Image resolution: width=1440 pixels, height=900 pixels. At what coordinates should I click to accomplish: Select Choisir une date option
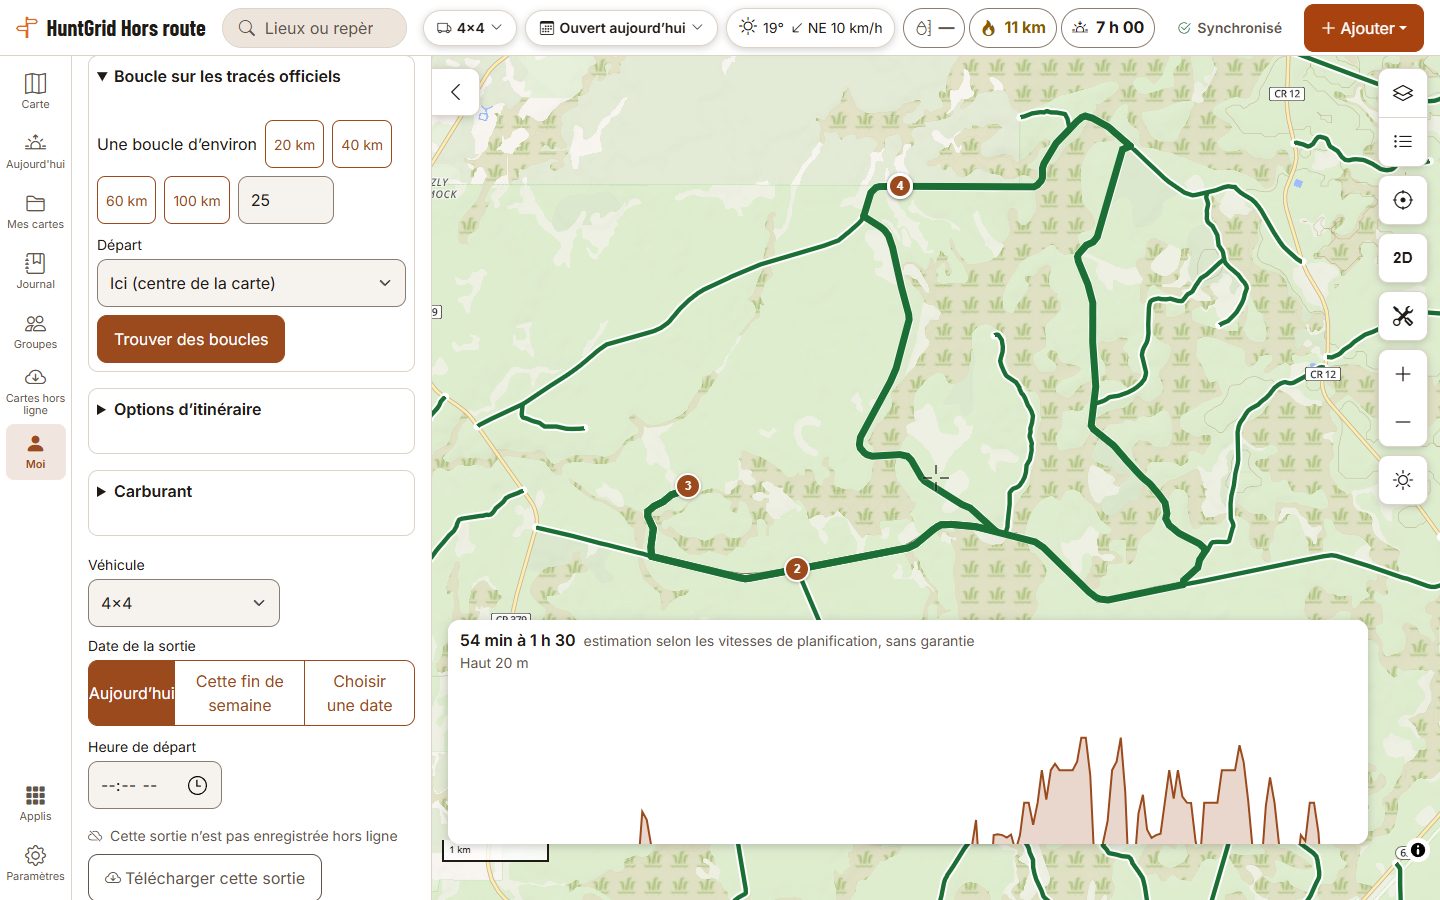[360, 693]
